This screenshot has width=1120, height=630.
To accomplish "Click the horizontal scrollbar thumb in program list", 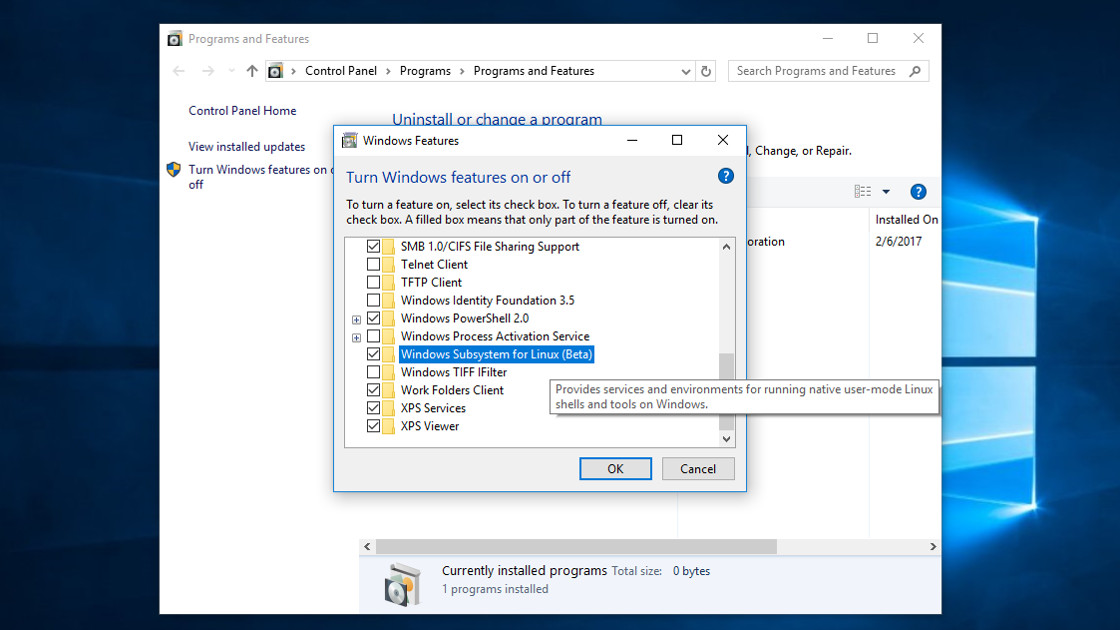I will 576,546.
